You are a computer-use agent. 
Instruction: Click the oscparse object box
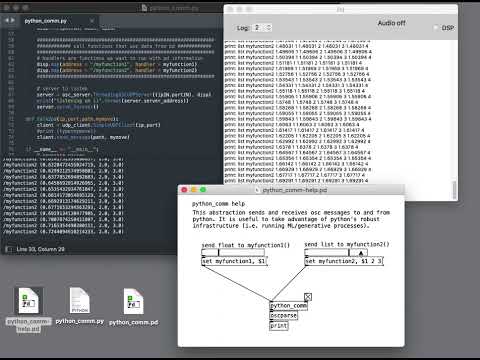(283, 315)
